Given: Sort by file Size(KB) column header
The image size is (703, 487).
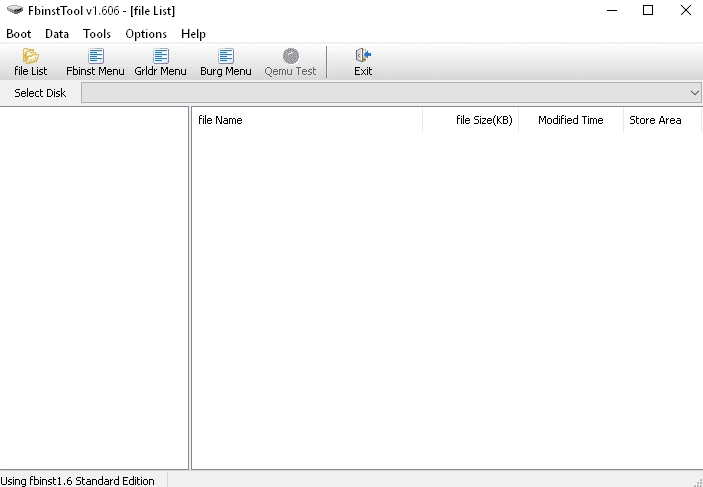Looking at the screenshot, I should click(470, 120).
